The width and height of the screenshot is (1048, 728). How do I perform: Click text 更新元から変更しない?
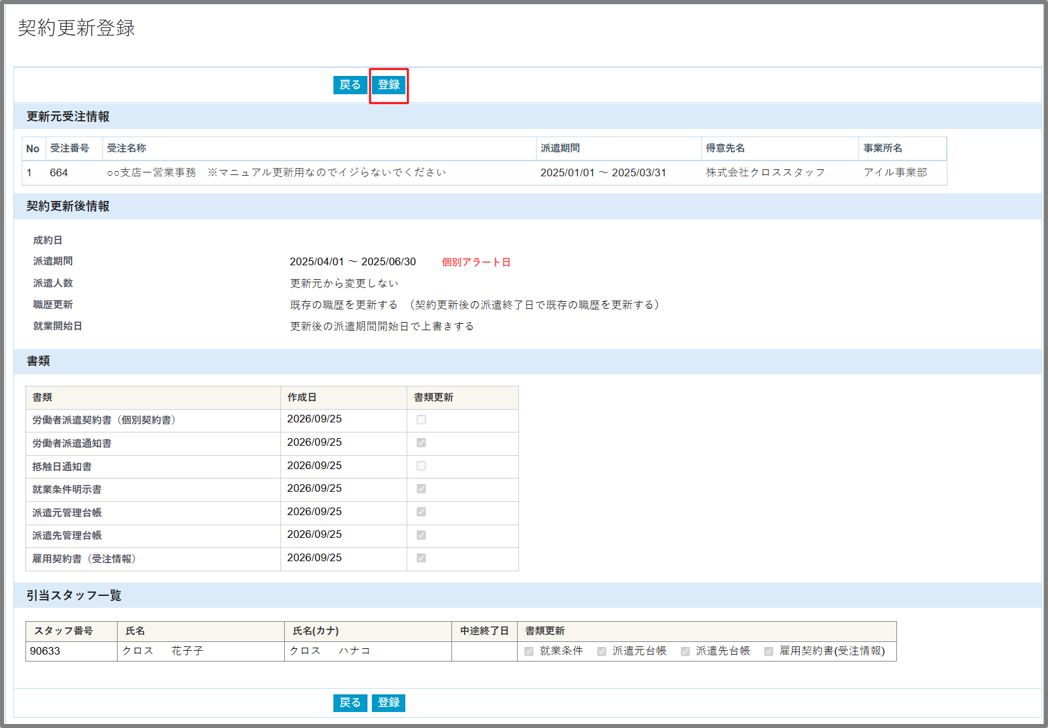[x=344, y=283]
